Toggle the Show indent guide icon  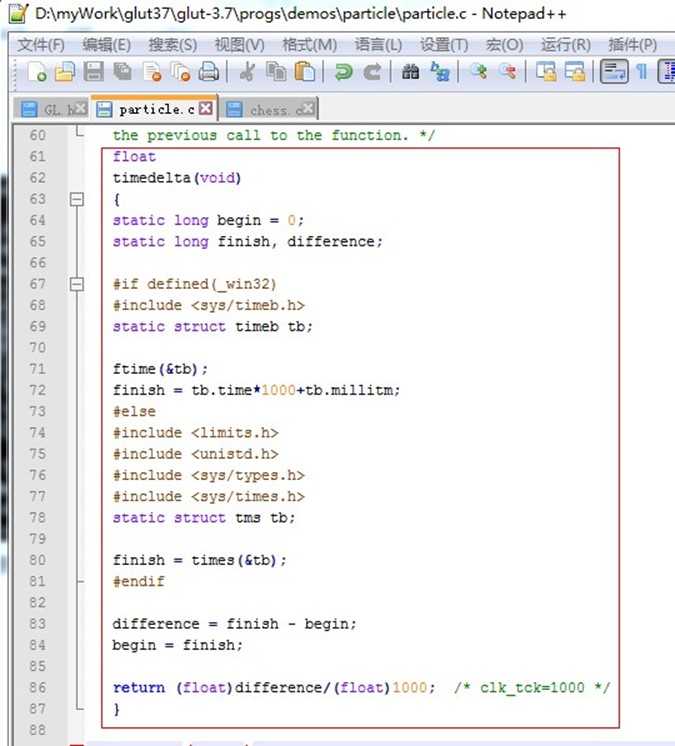667,72
